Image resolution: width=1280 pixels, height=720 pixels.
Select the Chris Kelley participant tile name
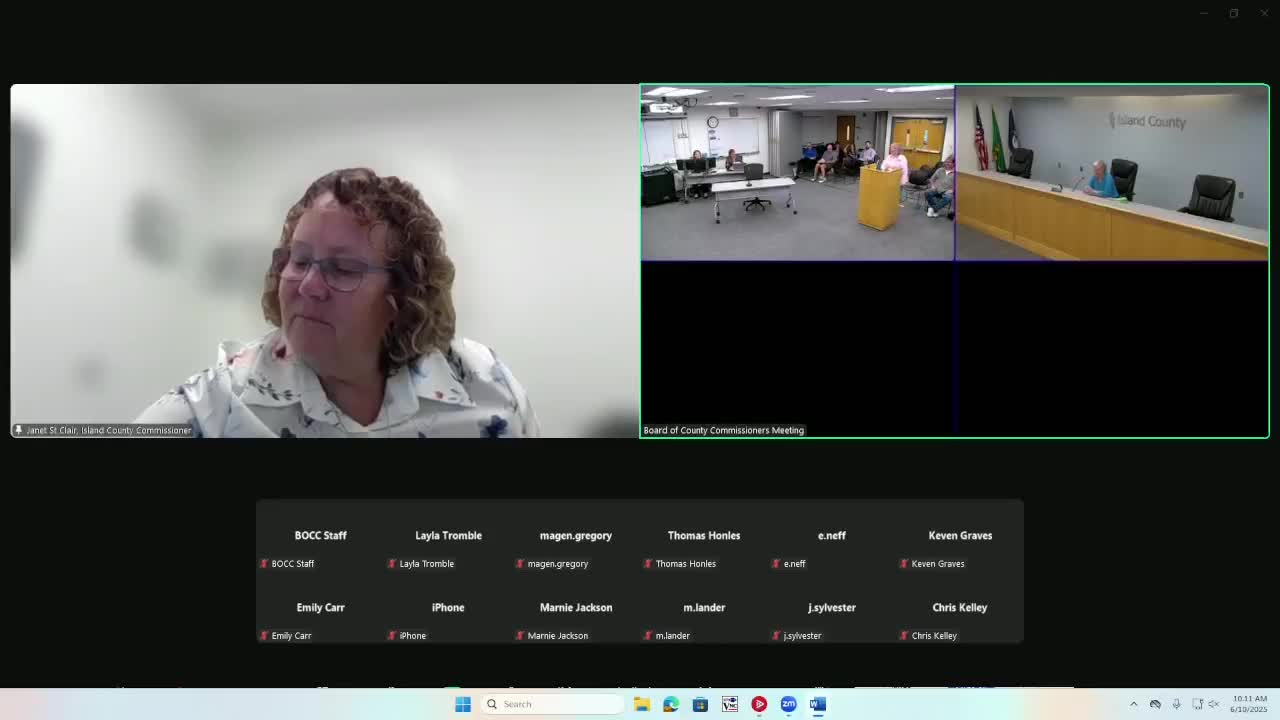(960, 608)
